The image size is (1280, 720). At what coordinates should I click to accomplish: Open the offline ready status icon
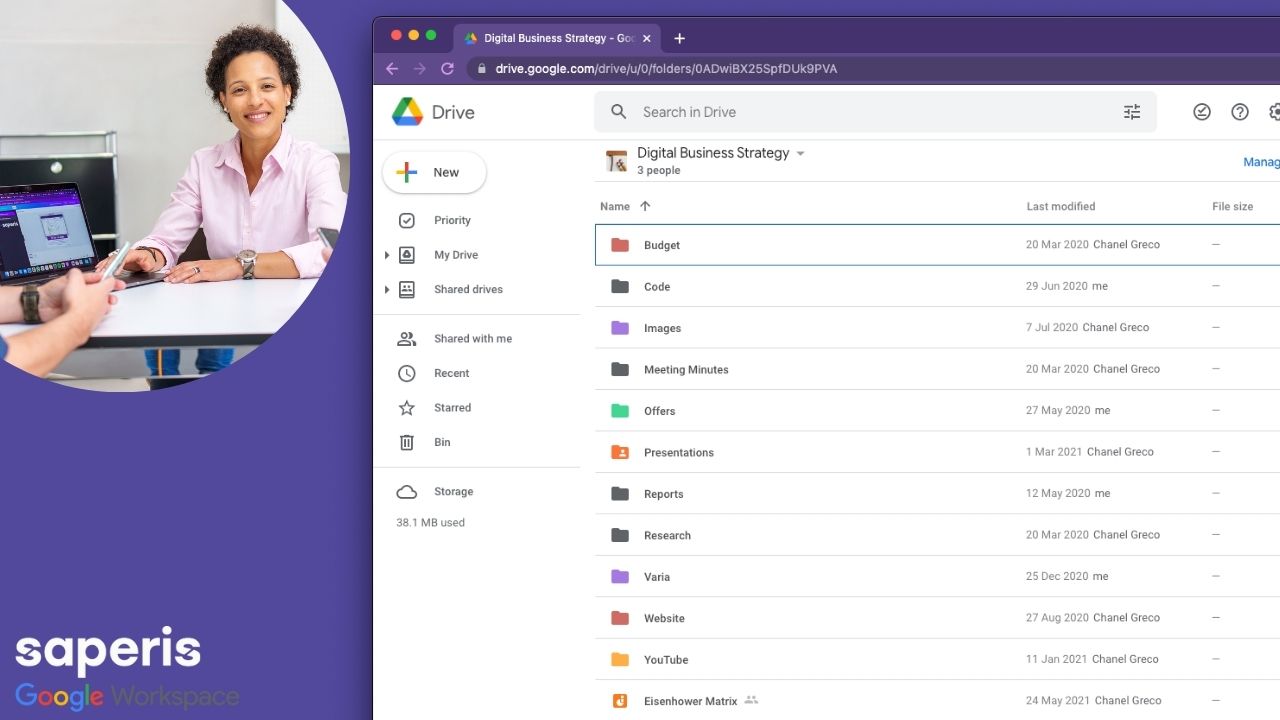coord(1202,112)
